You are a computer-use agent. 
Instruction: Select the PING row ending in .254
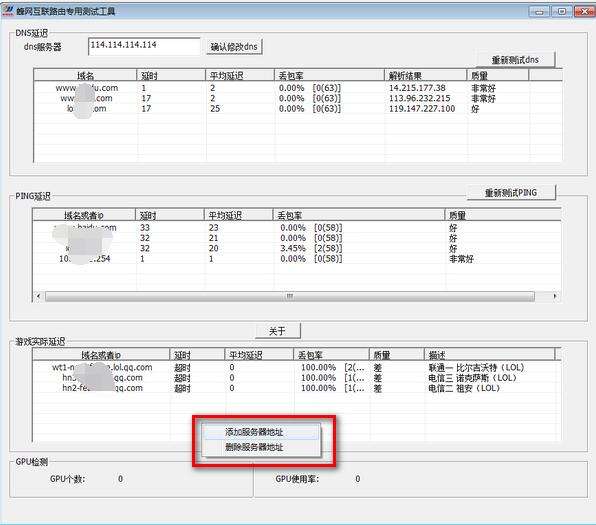coord(296,259)
